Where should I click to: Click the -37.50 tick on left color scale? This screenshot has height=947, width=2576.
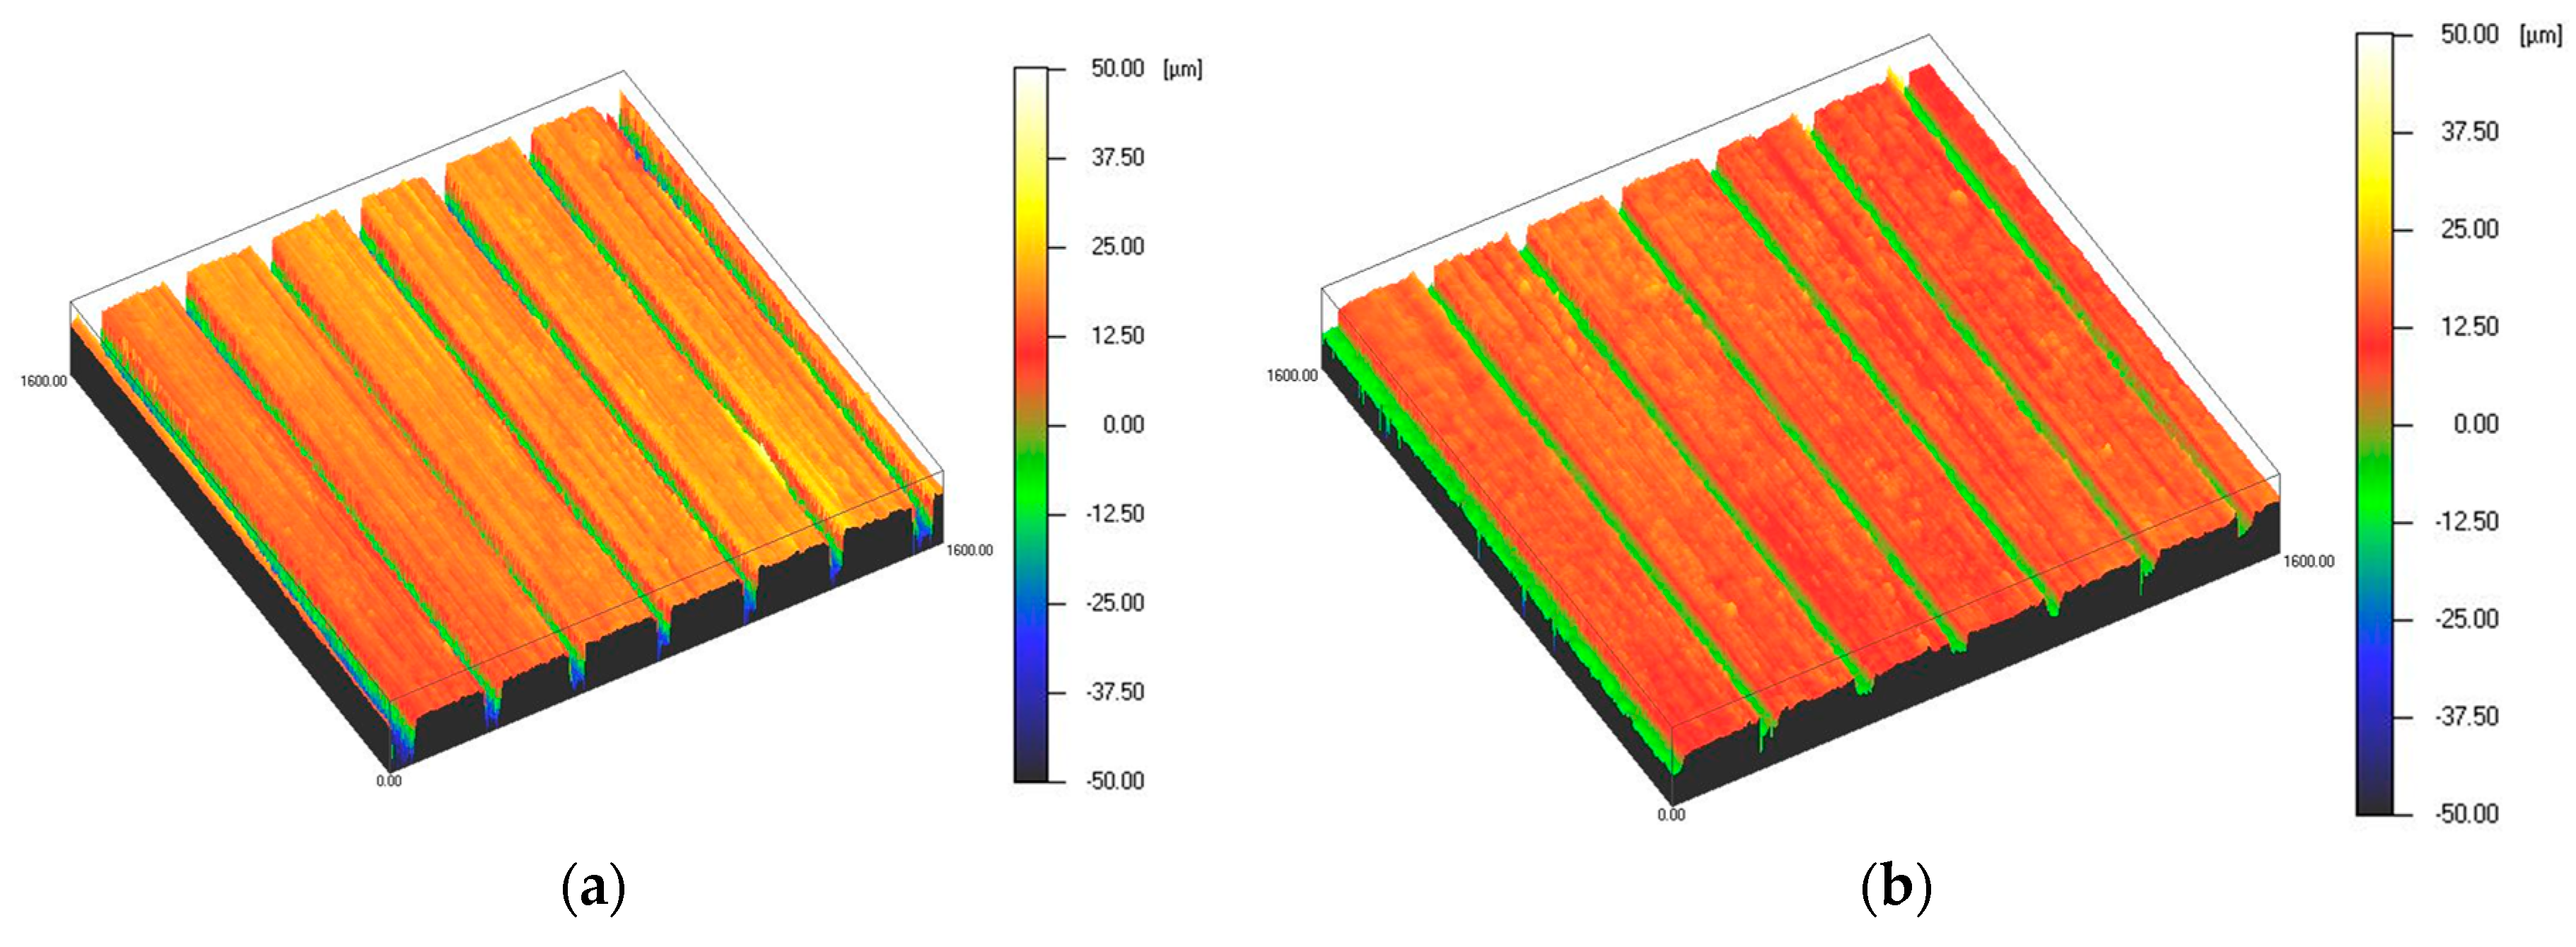point(1115,691)
